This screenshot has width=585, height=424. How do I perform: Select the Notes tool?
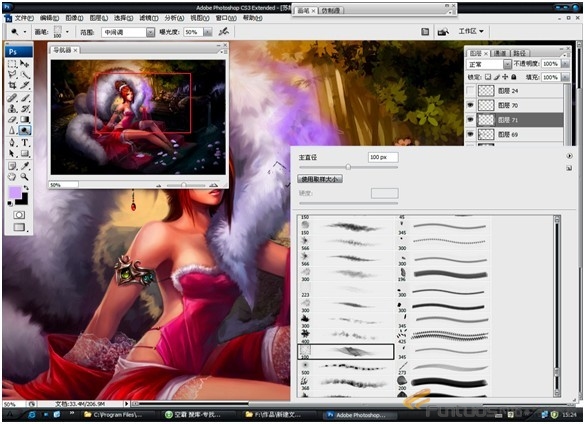pos(12,166)
